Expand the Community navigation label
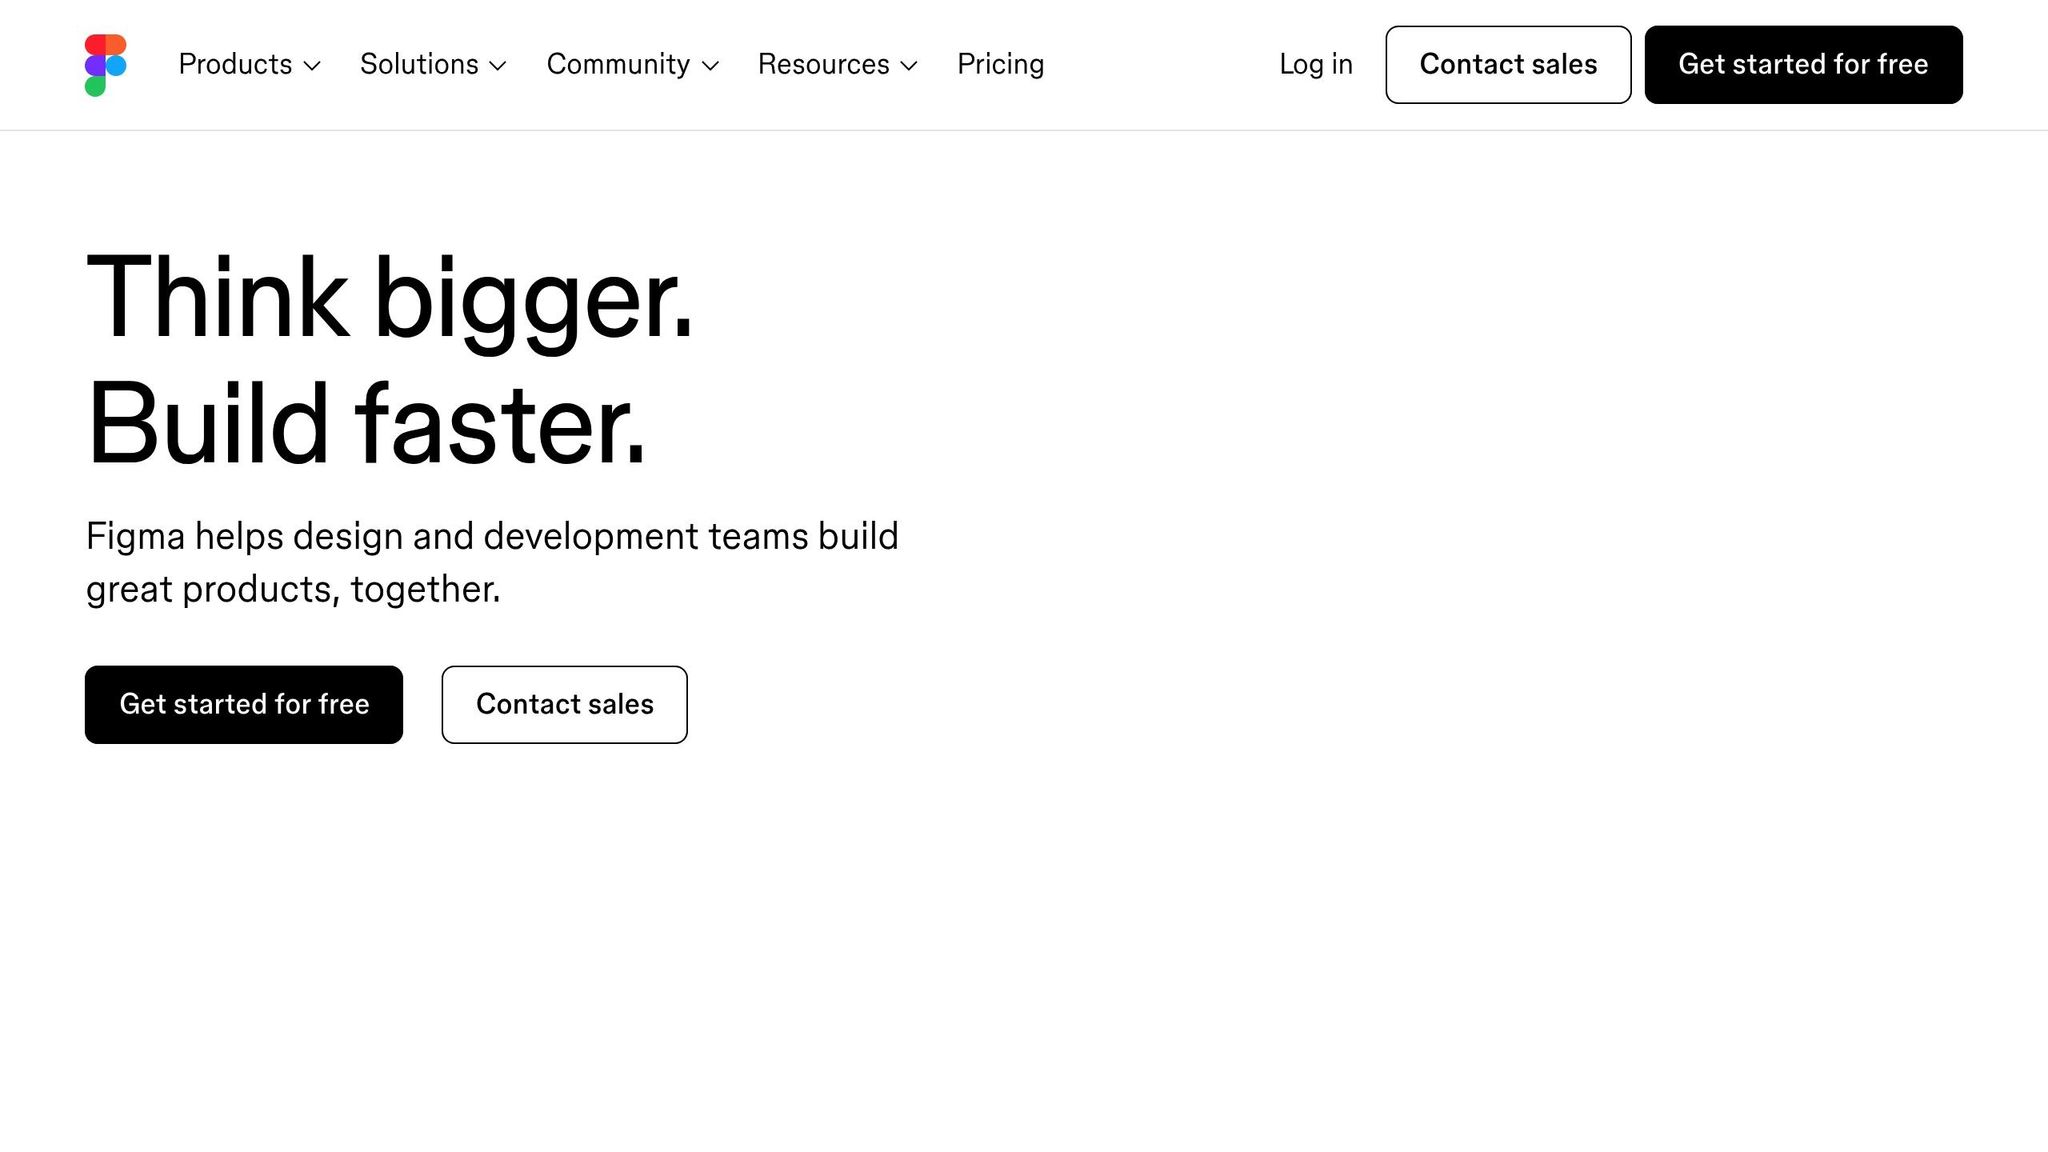The image size is (2048, 1152). pos(618,64)
